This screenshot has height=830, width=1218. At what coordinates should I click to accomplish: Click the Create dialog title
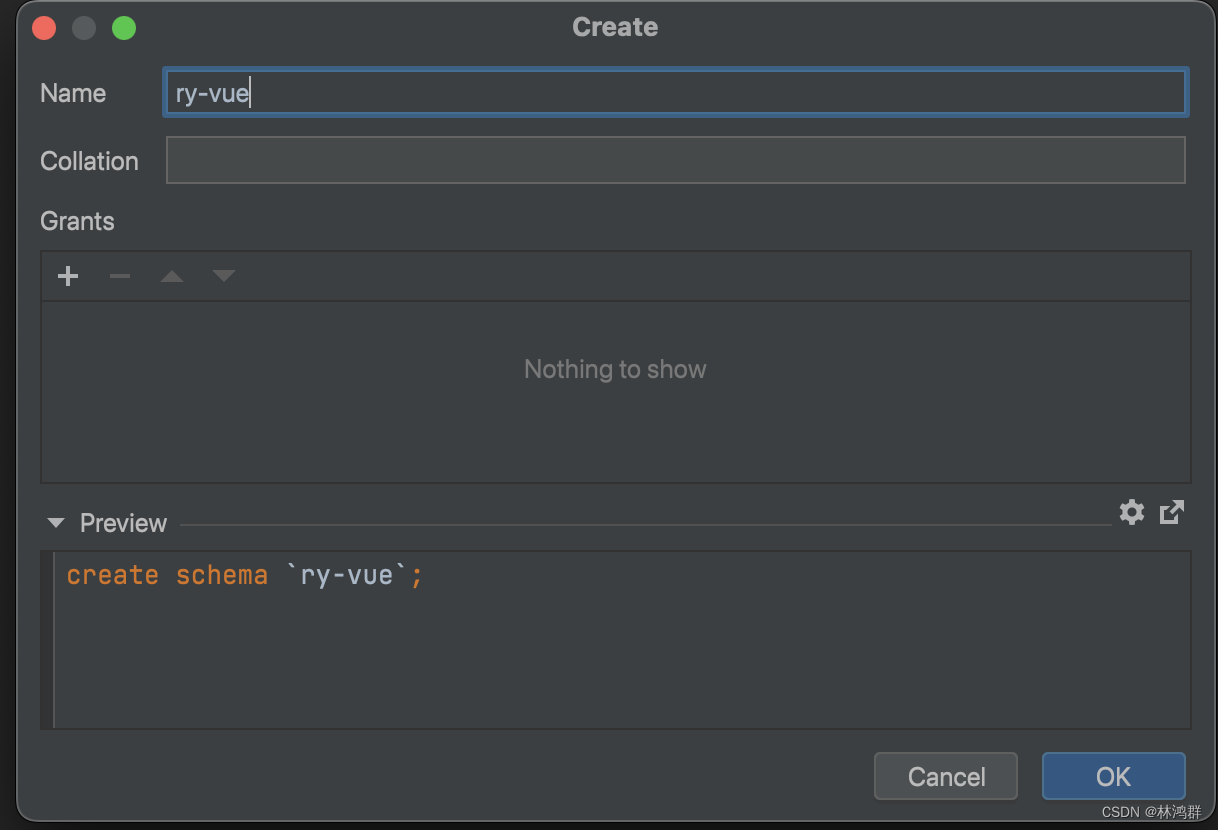coord(615,27)
